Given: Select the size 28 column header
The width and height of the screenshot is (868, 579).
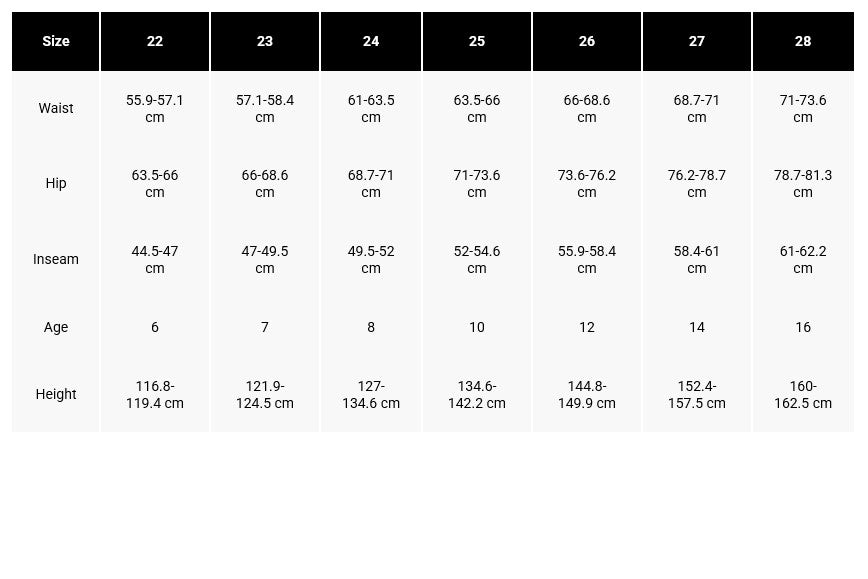Looking at the screenshot, I should (803, 41).
